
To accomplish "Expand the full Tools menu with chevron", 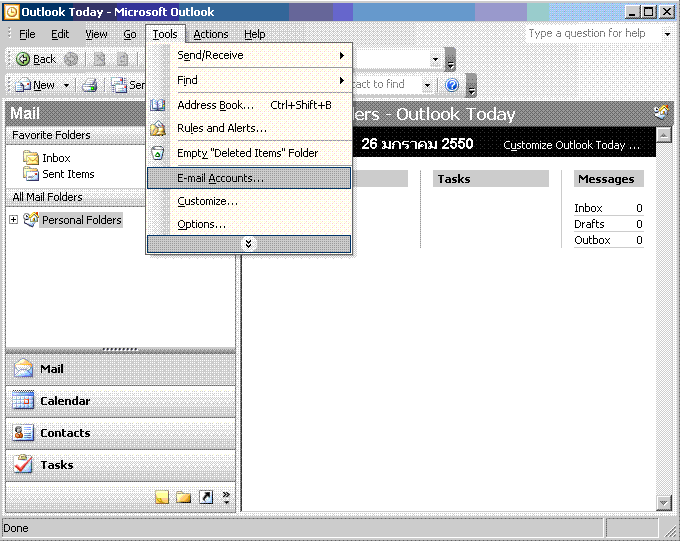I will pyautogui.click(x=249, y=244).
